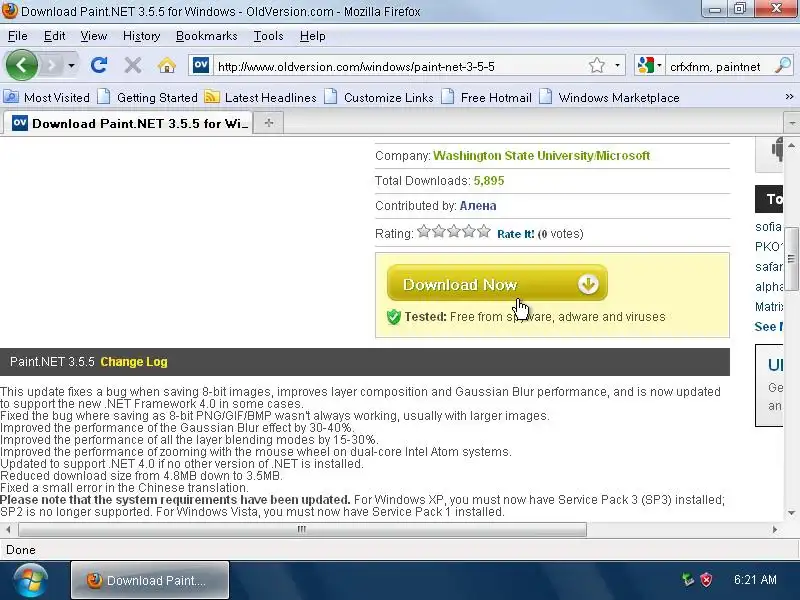Open the Windows Marketplace bookmark

click(x=610, y=97)
